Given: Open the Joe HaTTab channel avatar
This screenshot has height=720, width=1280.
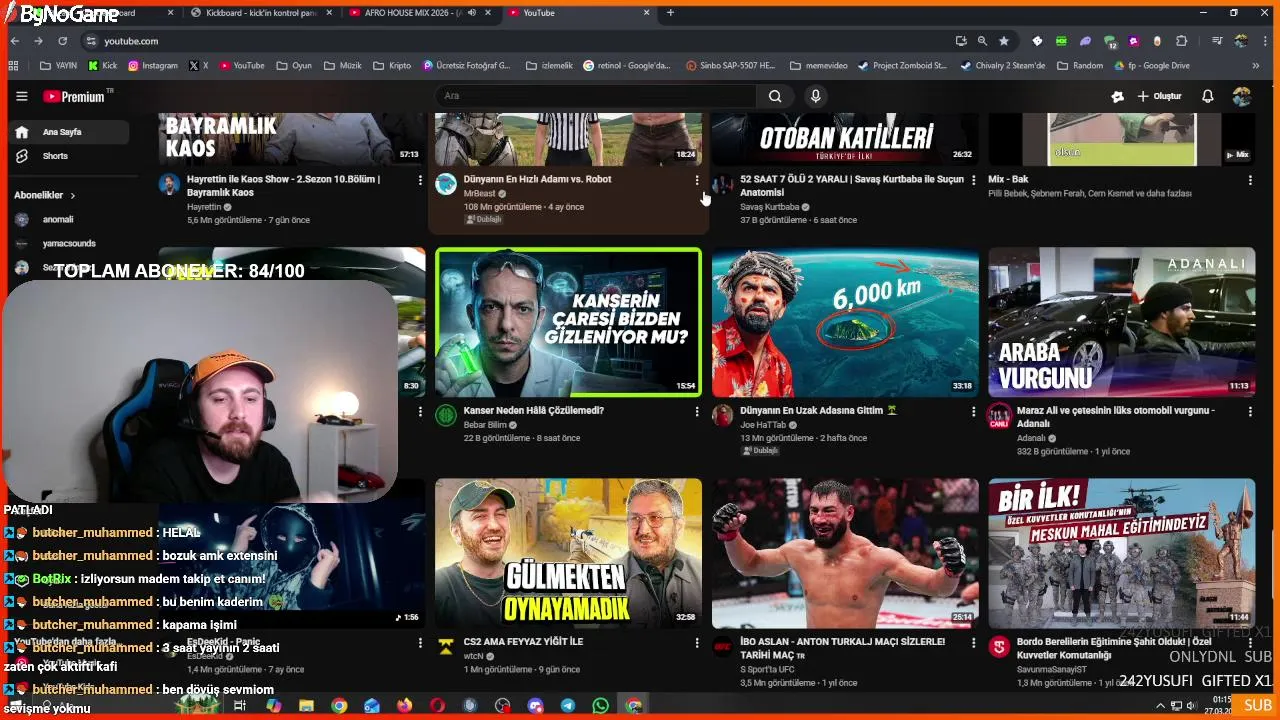Looking at the screenshot, I should tap(722, 415).
